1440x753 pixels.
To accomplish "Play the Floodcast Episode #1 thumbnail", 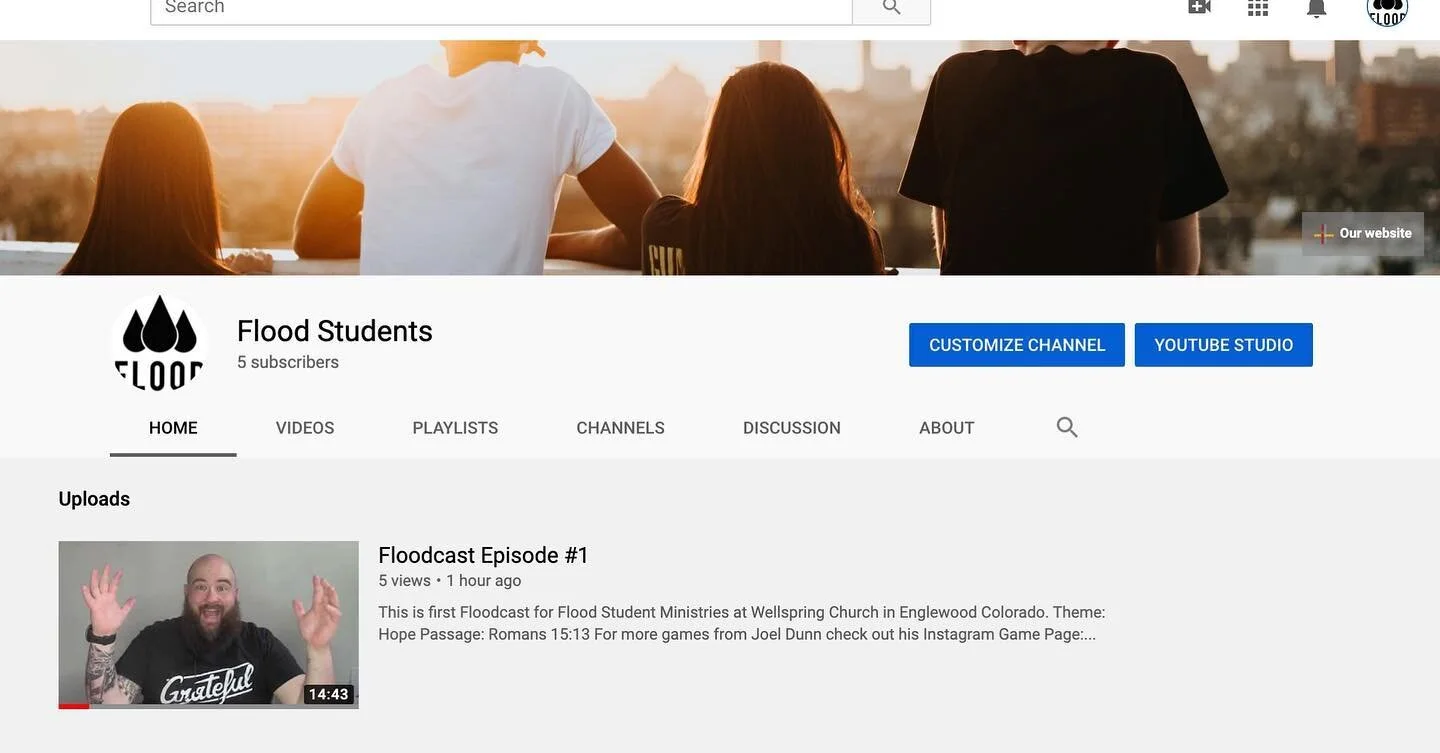I will [x=208, y=625].
